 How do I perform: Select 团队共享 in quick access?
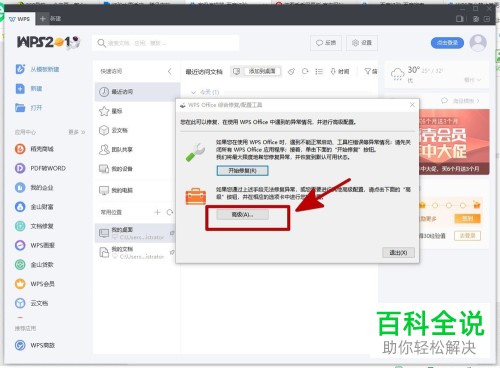pos(137,149)
